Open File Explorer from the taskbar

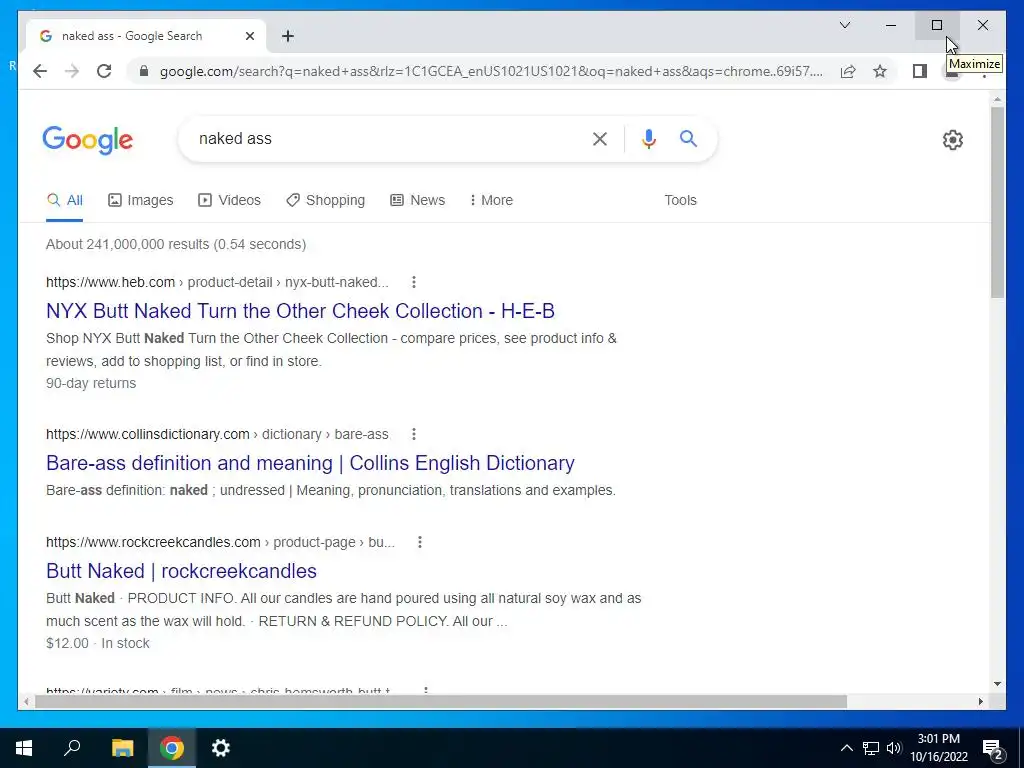pos(122,748)
